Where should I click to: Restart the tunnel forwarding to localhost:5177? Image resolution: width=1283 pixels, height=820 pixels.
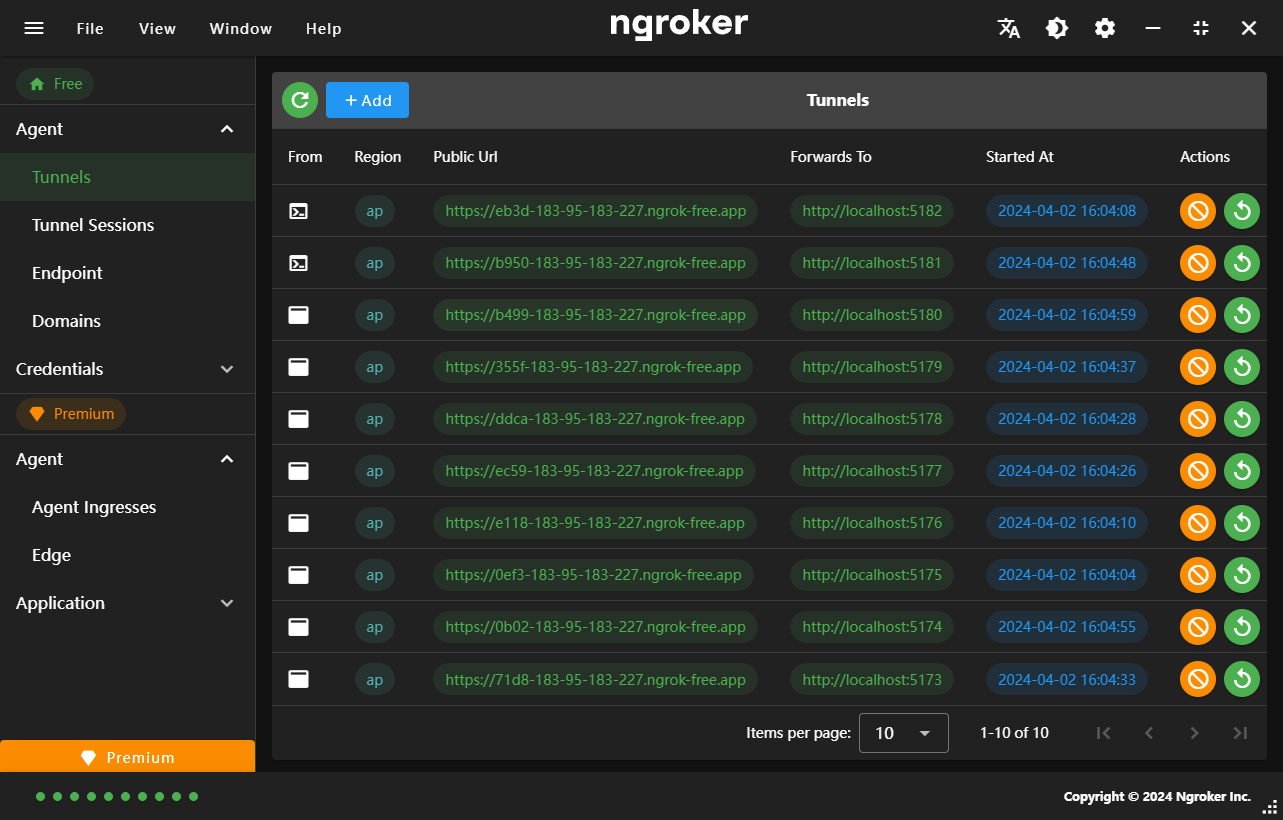tap(1242, 471)
